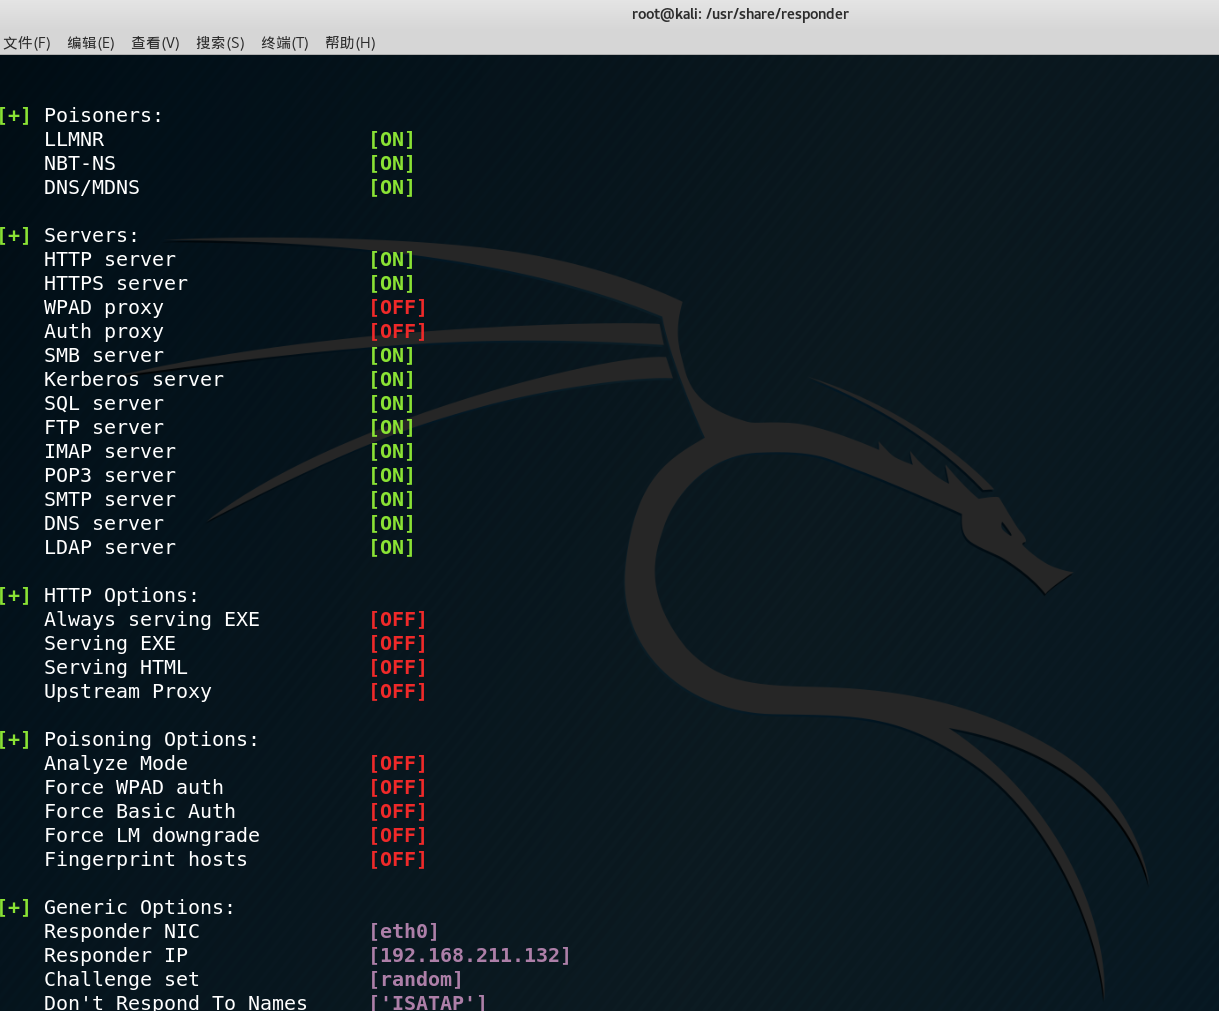Click the [OFF] status of WPAD proxy
The image size is (1219, 1011).
[398, 308]
